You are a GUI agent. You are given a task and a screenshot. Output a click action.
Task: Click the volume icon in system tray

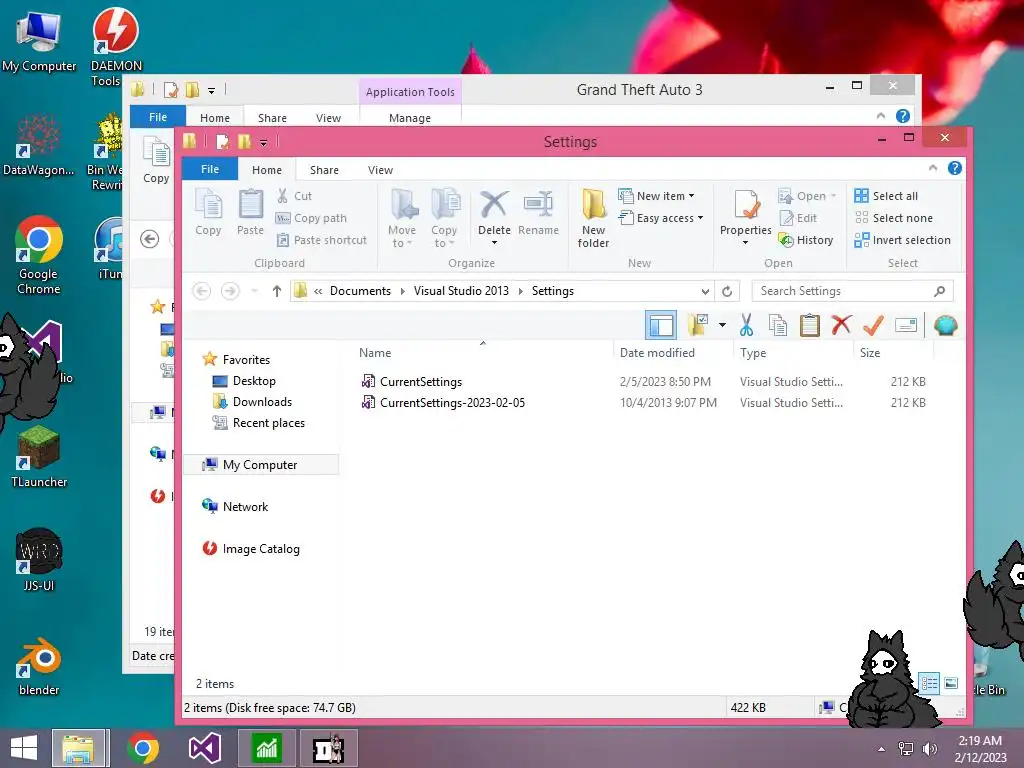[x=929, y=749]
